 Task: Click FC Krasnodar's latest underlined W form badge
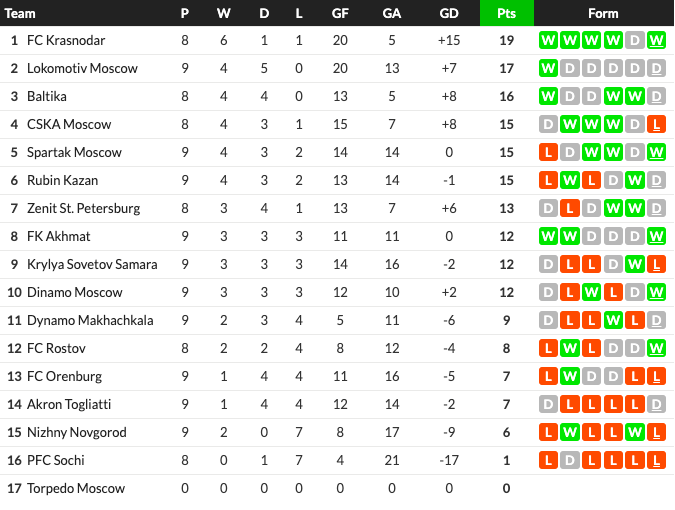(x=656, y=40)
